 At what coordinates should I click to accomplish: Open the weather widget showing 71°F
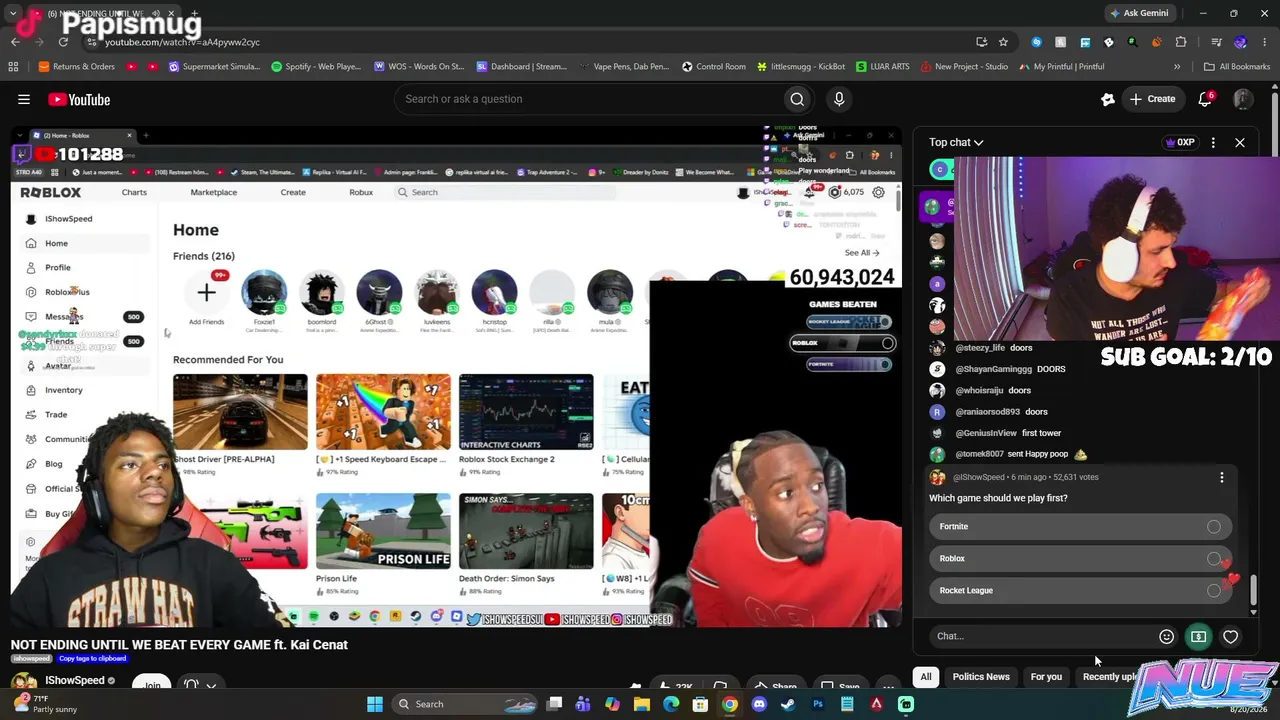click(44, 704)
